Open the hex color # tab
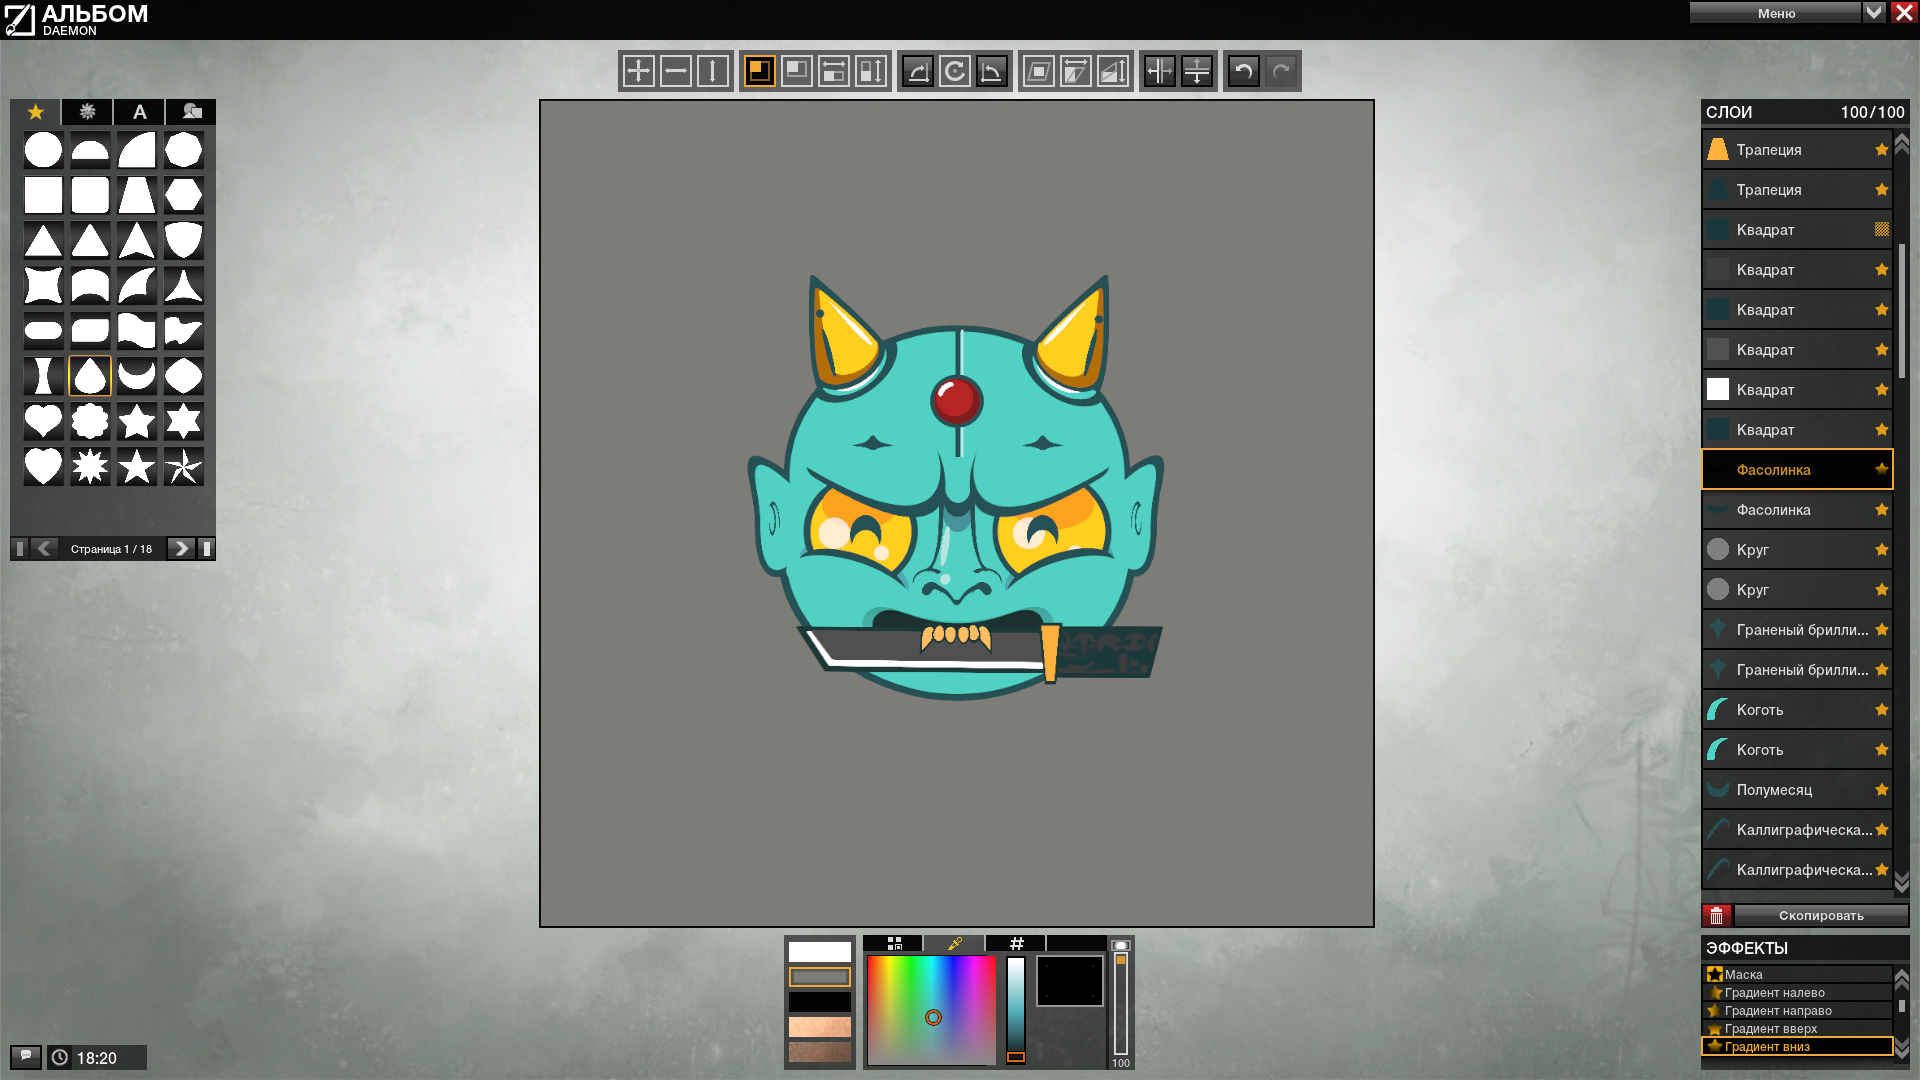Screen dimensions: 1920x1080 pos(1016,943)
